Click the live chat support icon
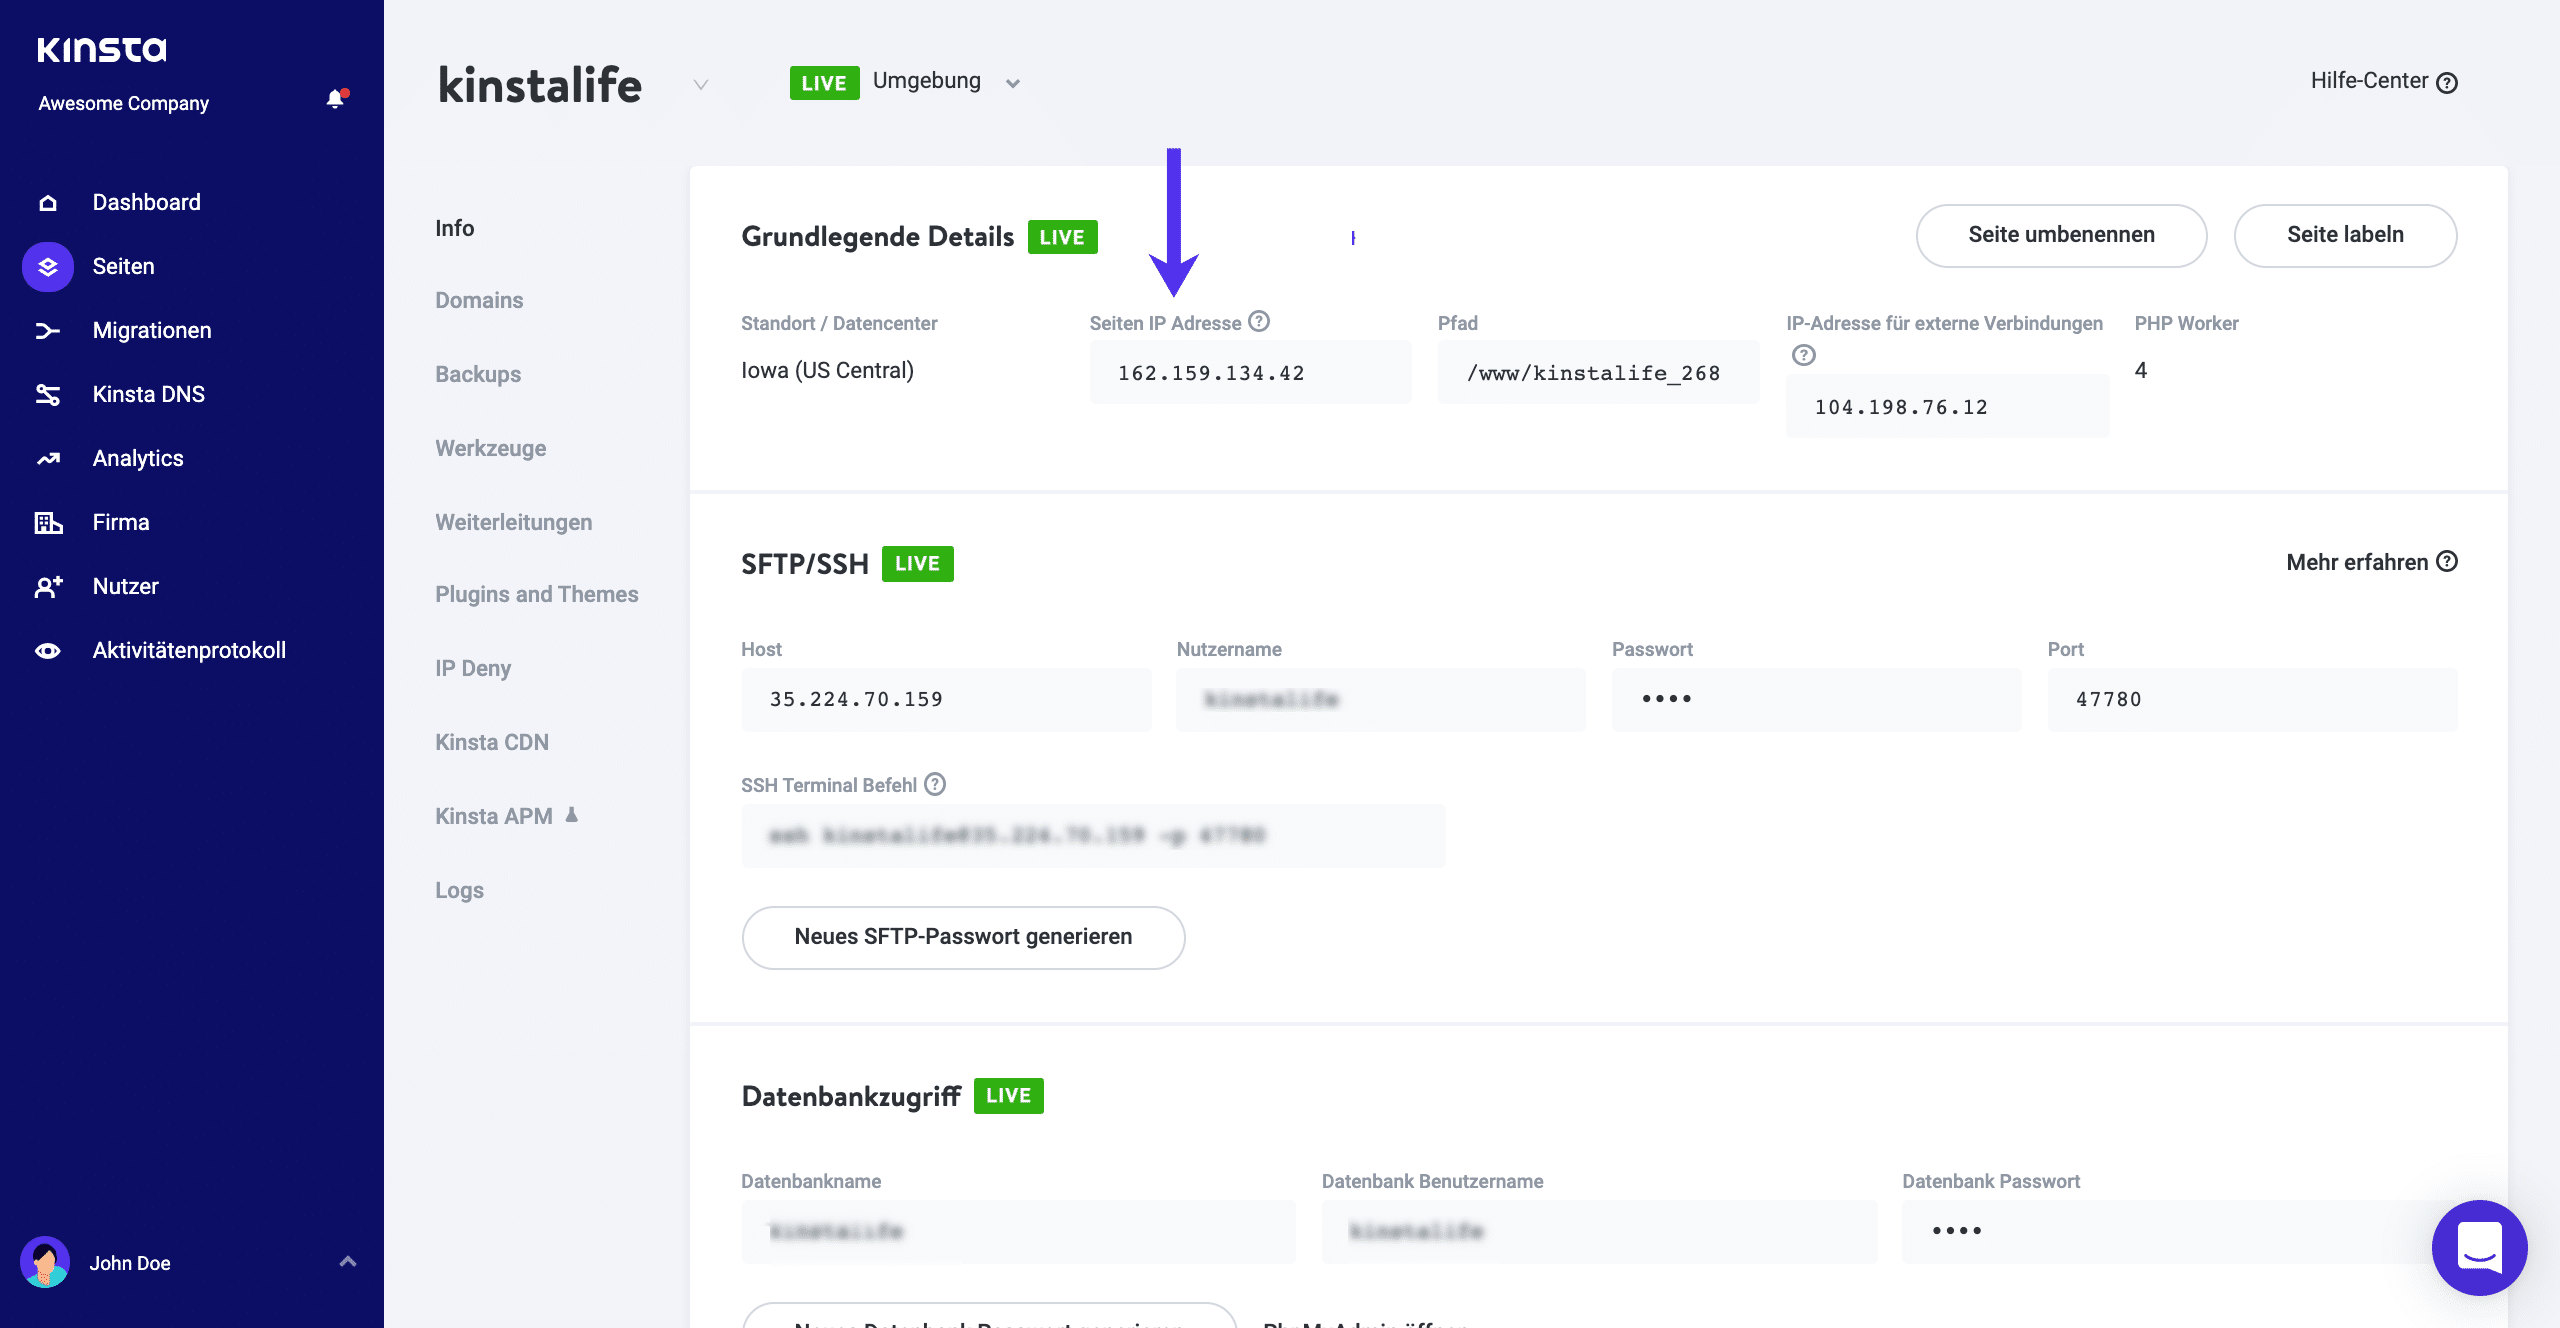The width and height of the screenshot is (2560, 1328). tap(2479, 1247)
